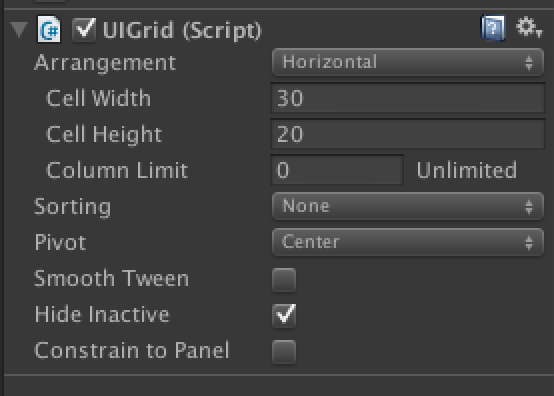Click the Cell Height input field
This screenshot has width=554, height=396.
pyautogui.click(x=408, y=134)
